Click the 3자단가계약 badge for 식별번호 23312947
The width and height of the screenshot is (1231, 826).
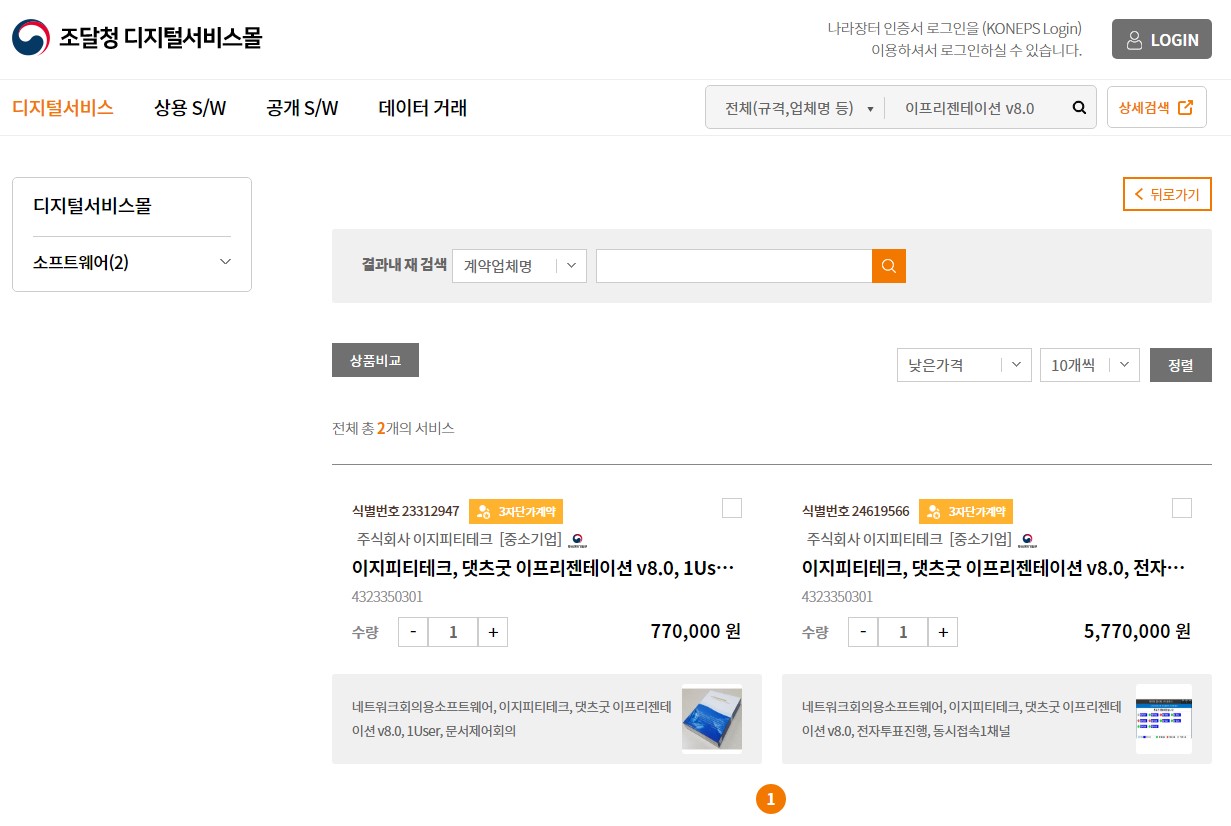click(x=516, y=511)
